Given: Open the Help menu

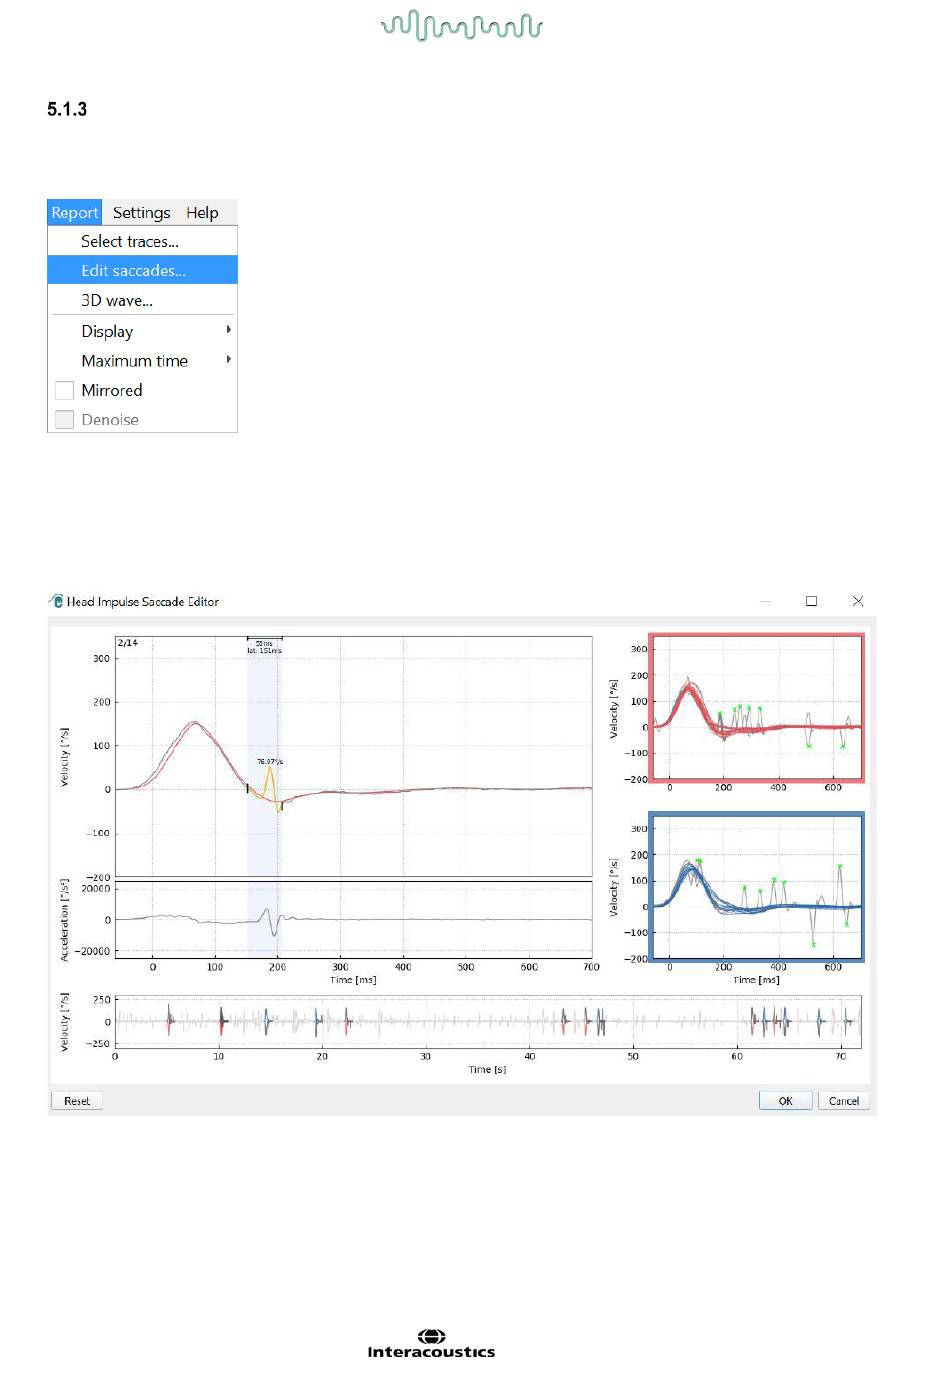Looking at the screenshot, I should coord(202,213).
